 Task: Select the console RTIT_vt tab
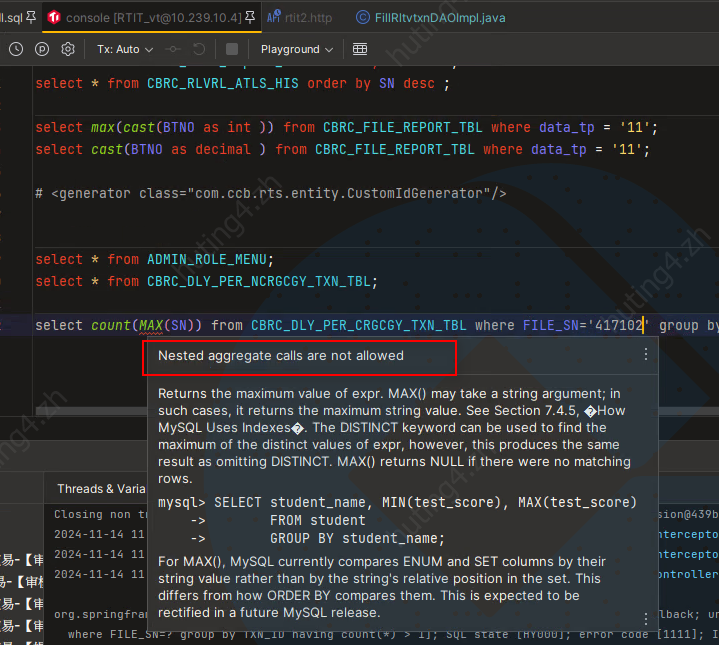150,17
